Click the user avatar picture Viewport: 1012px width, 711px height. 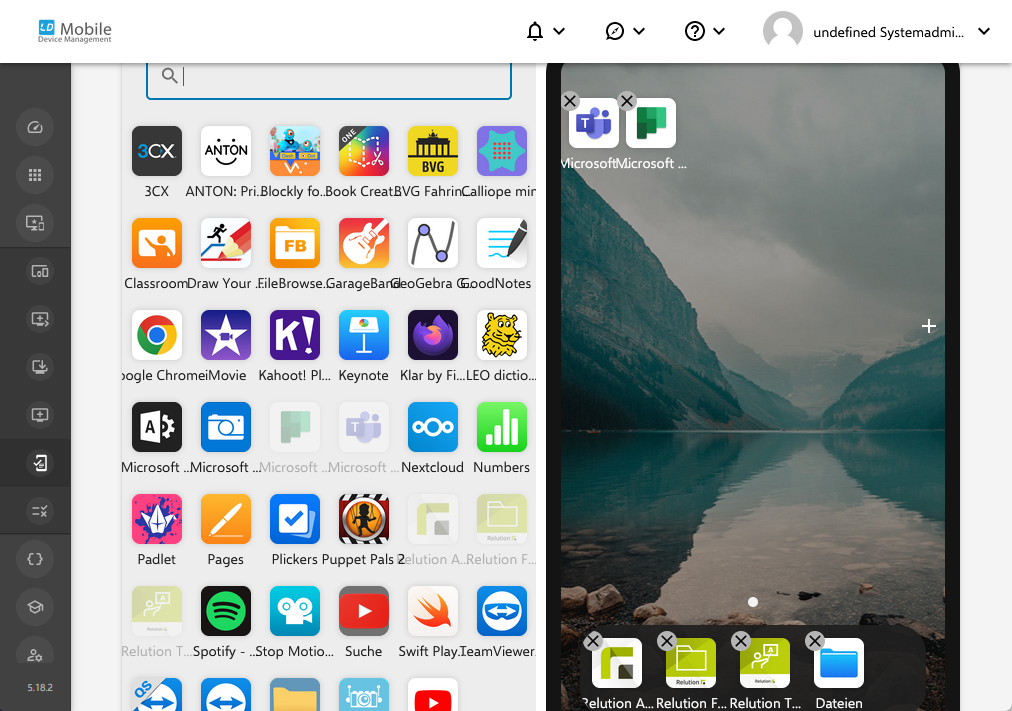[782, 30]
